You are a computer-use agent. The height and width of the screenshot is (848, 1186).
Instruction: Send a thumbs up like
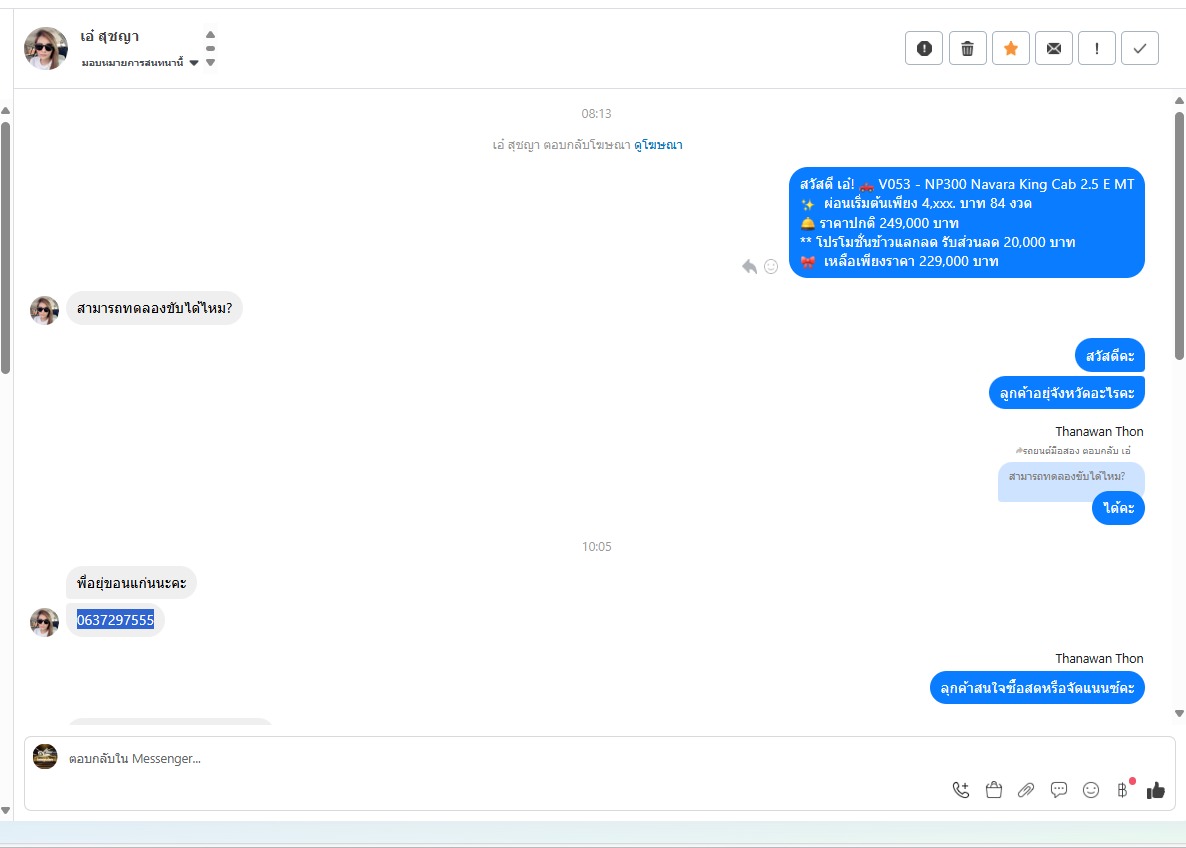pyautogui.click(x=1155, y=791)
